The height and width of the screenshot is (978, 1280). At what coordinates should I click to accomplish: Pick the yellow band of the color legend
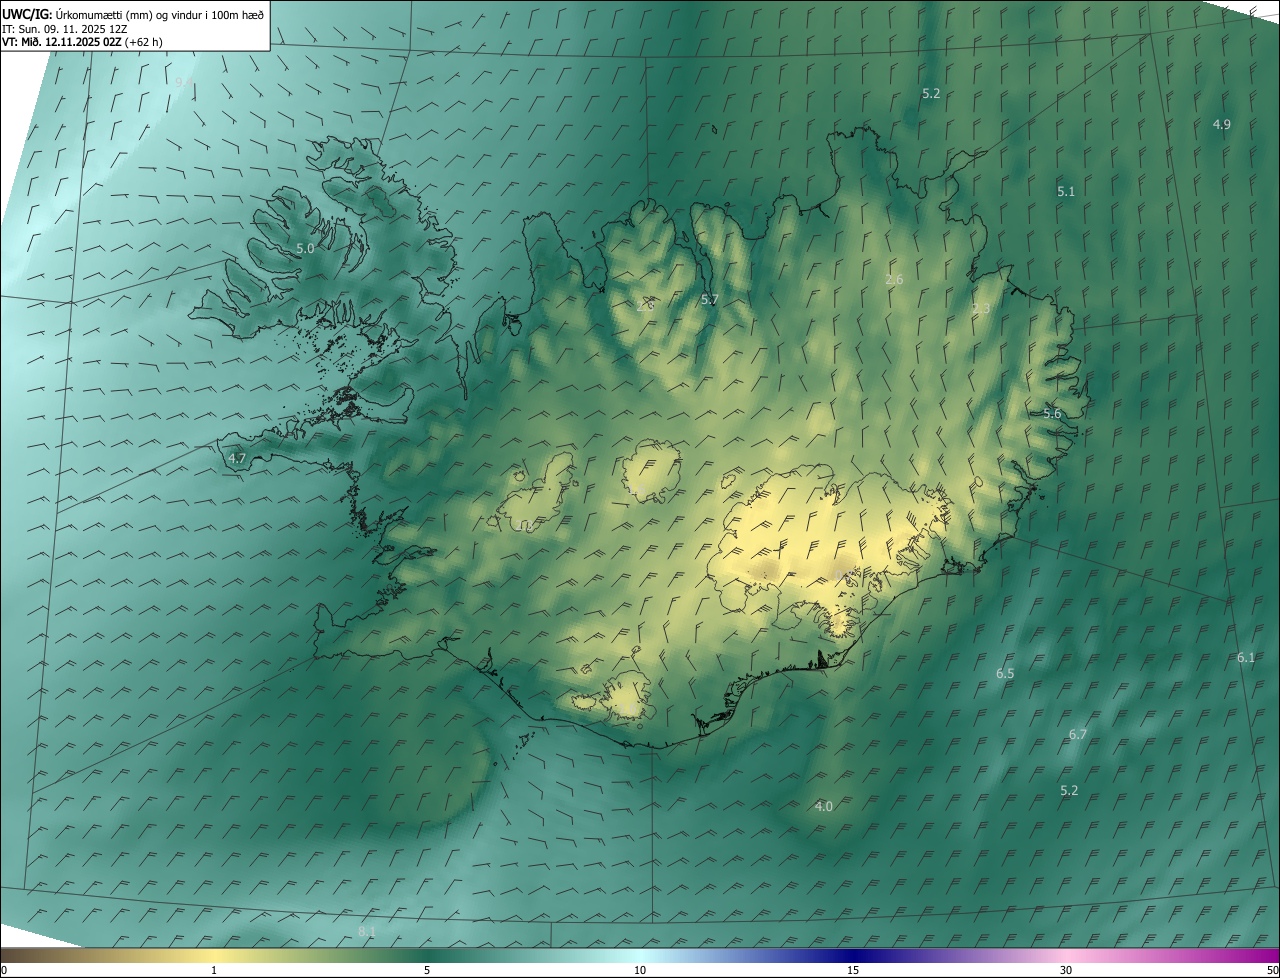pyautogui.click(x=214, y=956)
